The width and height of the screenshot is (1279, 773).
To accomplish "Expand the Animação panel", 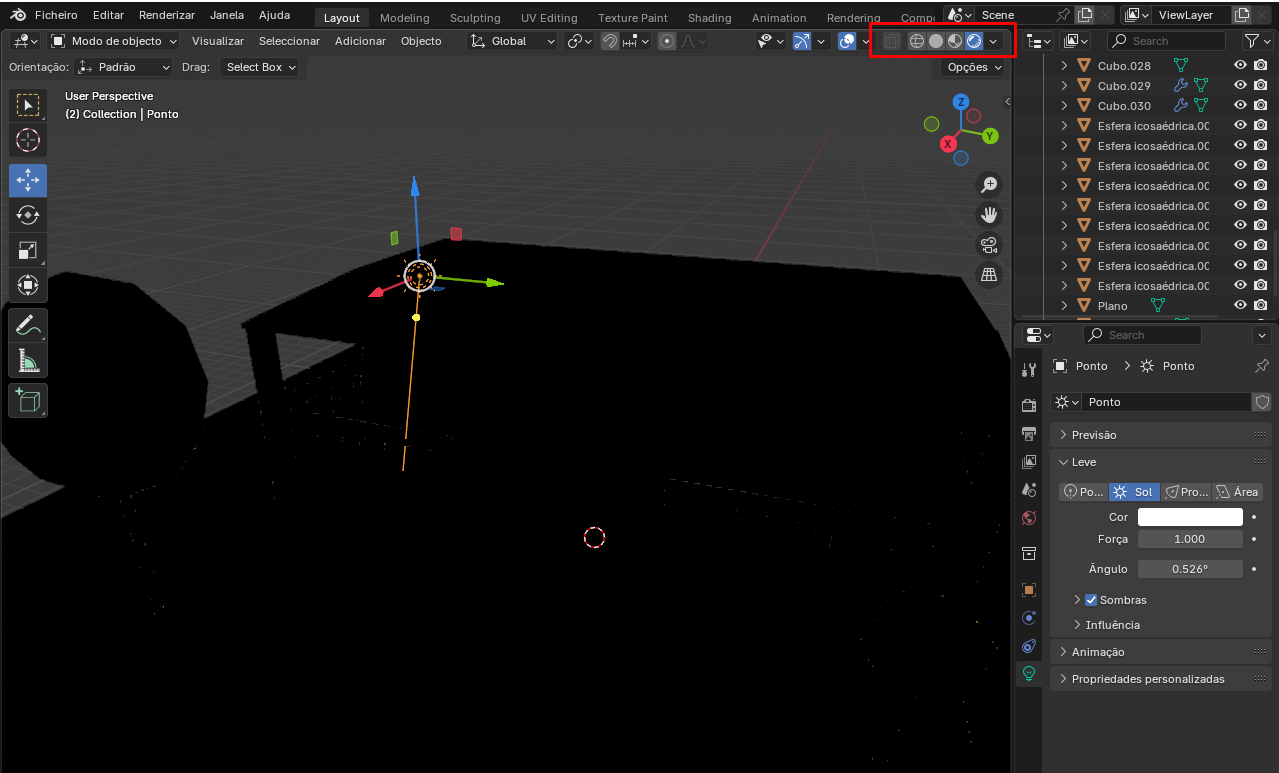I will (1161, 652).
